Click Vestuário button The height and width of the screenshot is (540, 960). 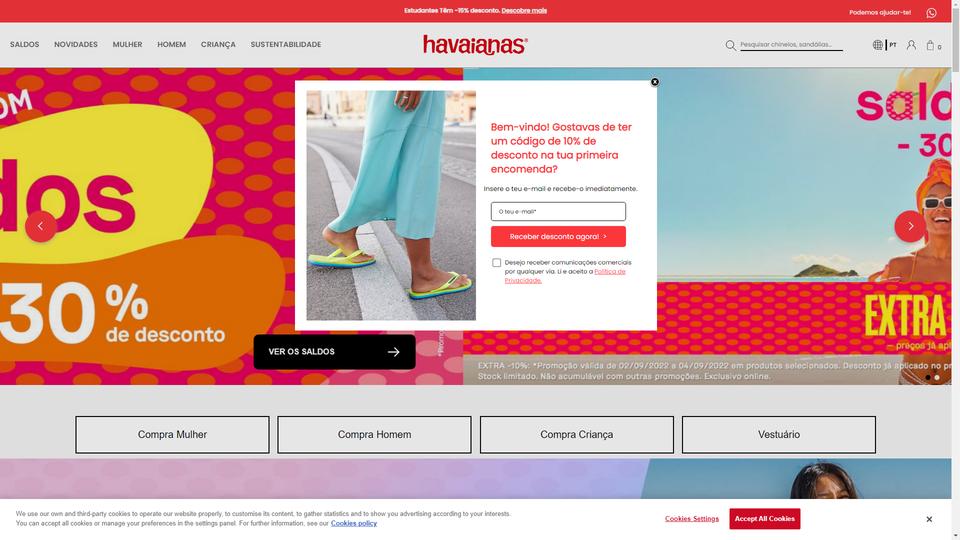[779, 435]
